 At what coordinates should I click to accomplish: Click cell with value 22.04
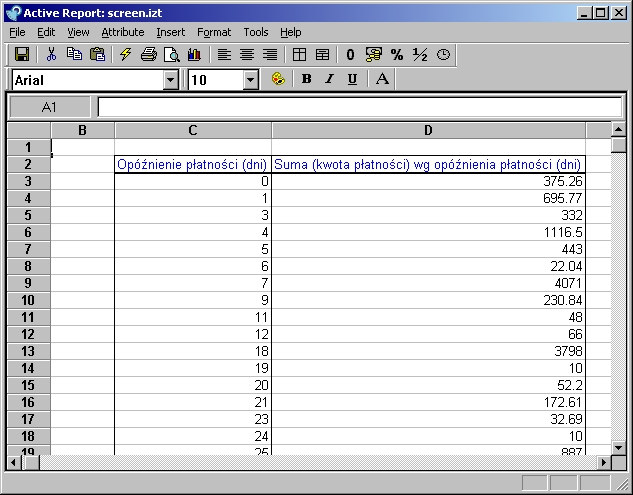[x=428, y=266]
